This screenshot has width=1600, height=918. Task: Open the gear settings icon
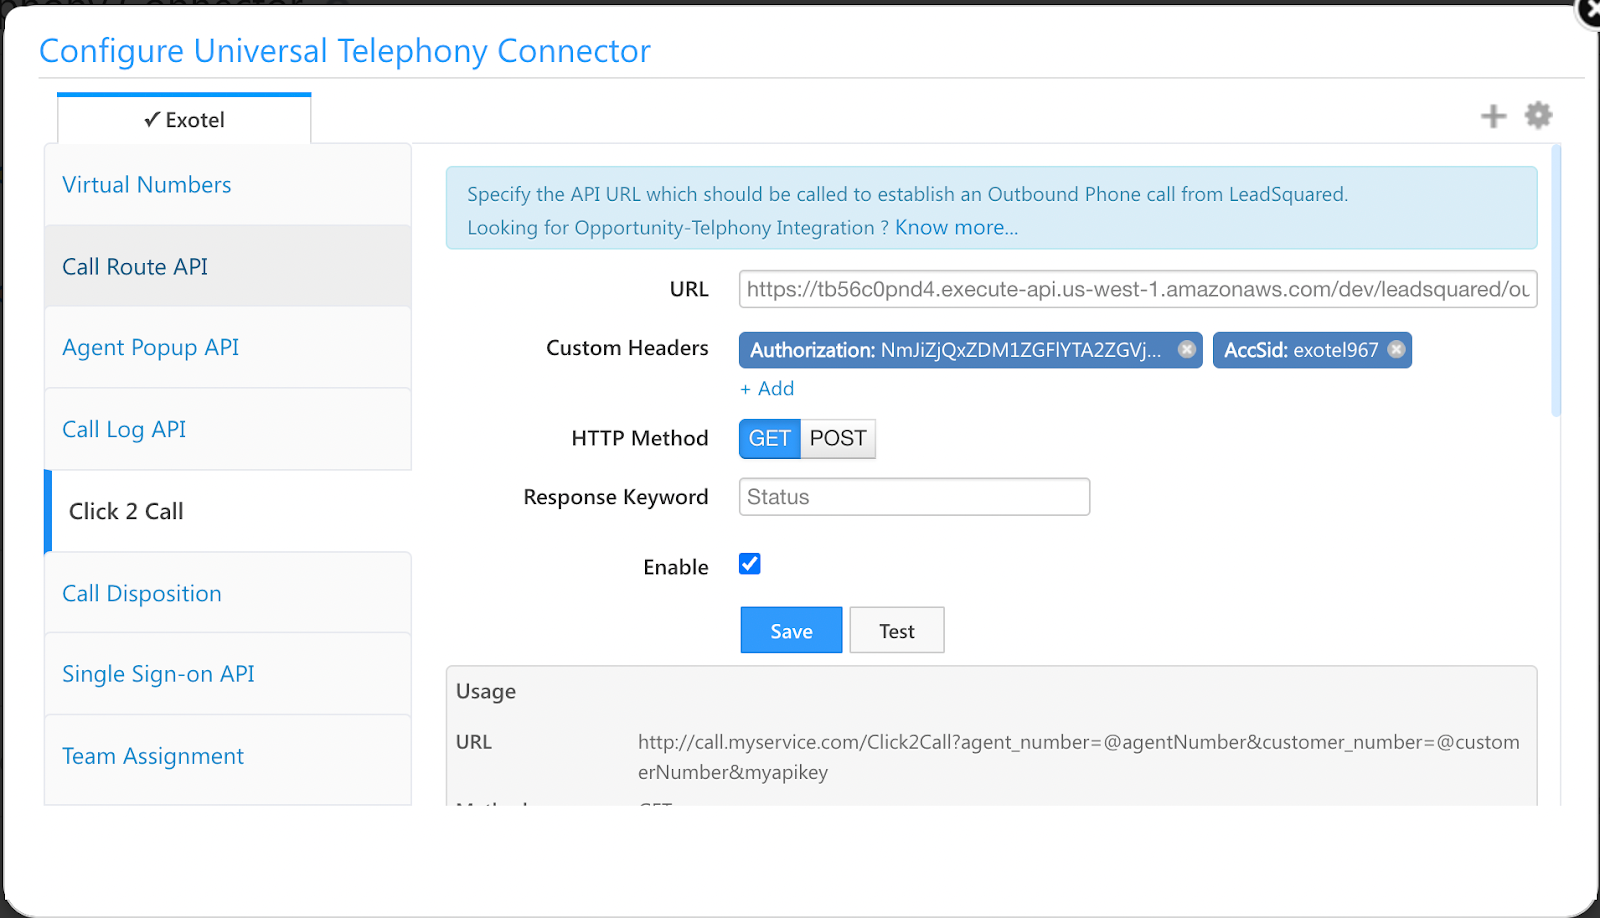pyautogui.click(x=1538, y=115)
